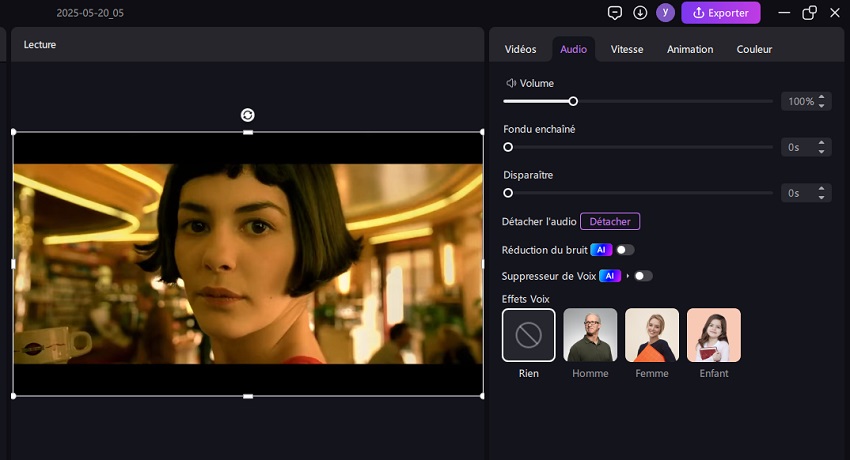Click the Disparaître slider handle
The image size is (850, 460).
tap(508, 193)
